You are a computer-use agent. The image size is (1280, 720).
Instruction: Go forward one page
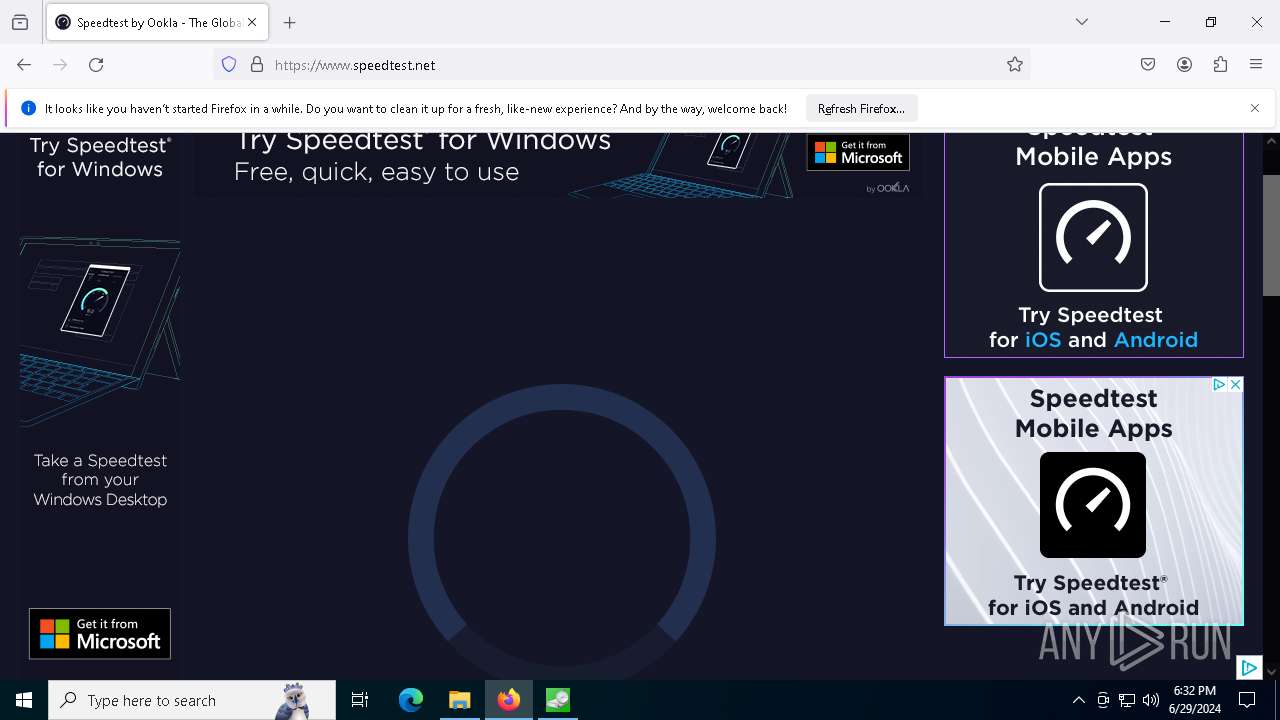60,65
